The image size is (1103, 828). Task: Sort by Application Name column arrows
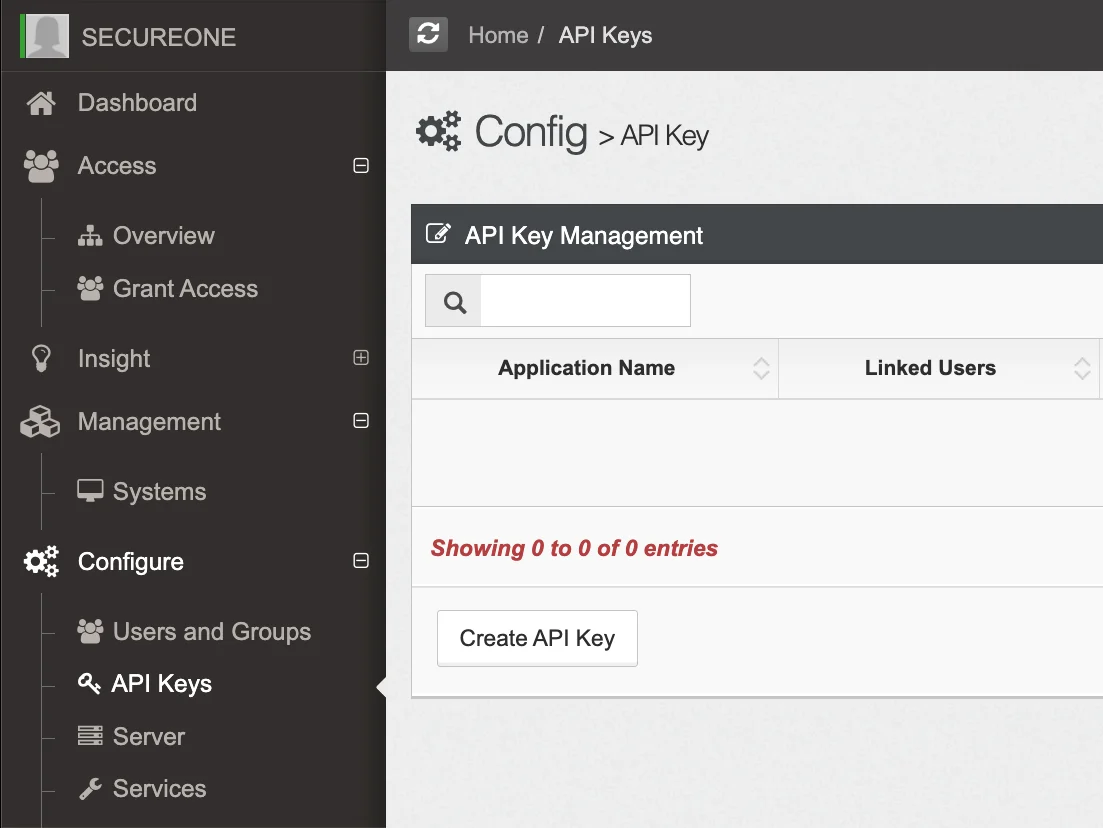tap(761, 369)
